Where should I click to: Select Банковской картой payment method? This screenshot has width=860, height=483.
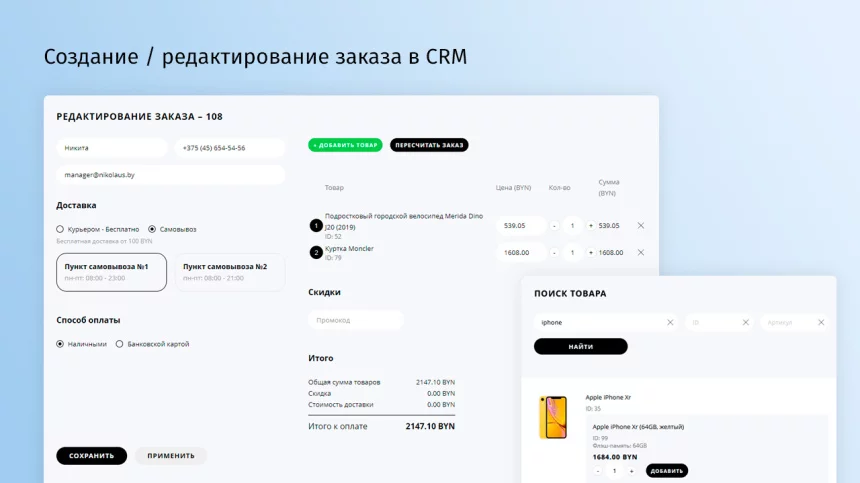point(120,344)
